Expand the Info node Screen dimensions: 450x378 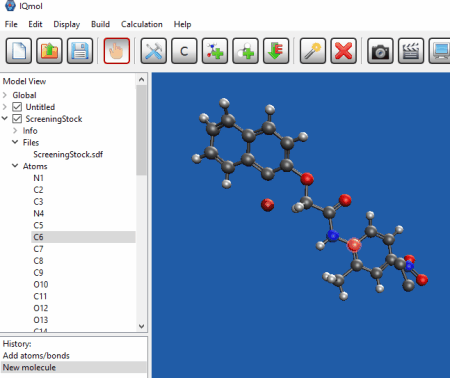[x=15, y=130]
